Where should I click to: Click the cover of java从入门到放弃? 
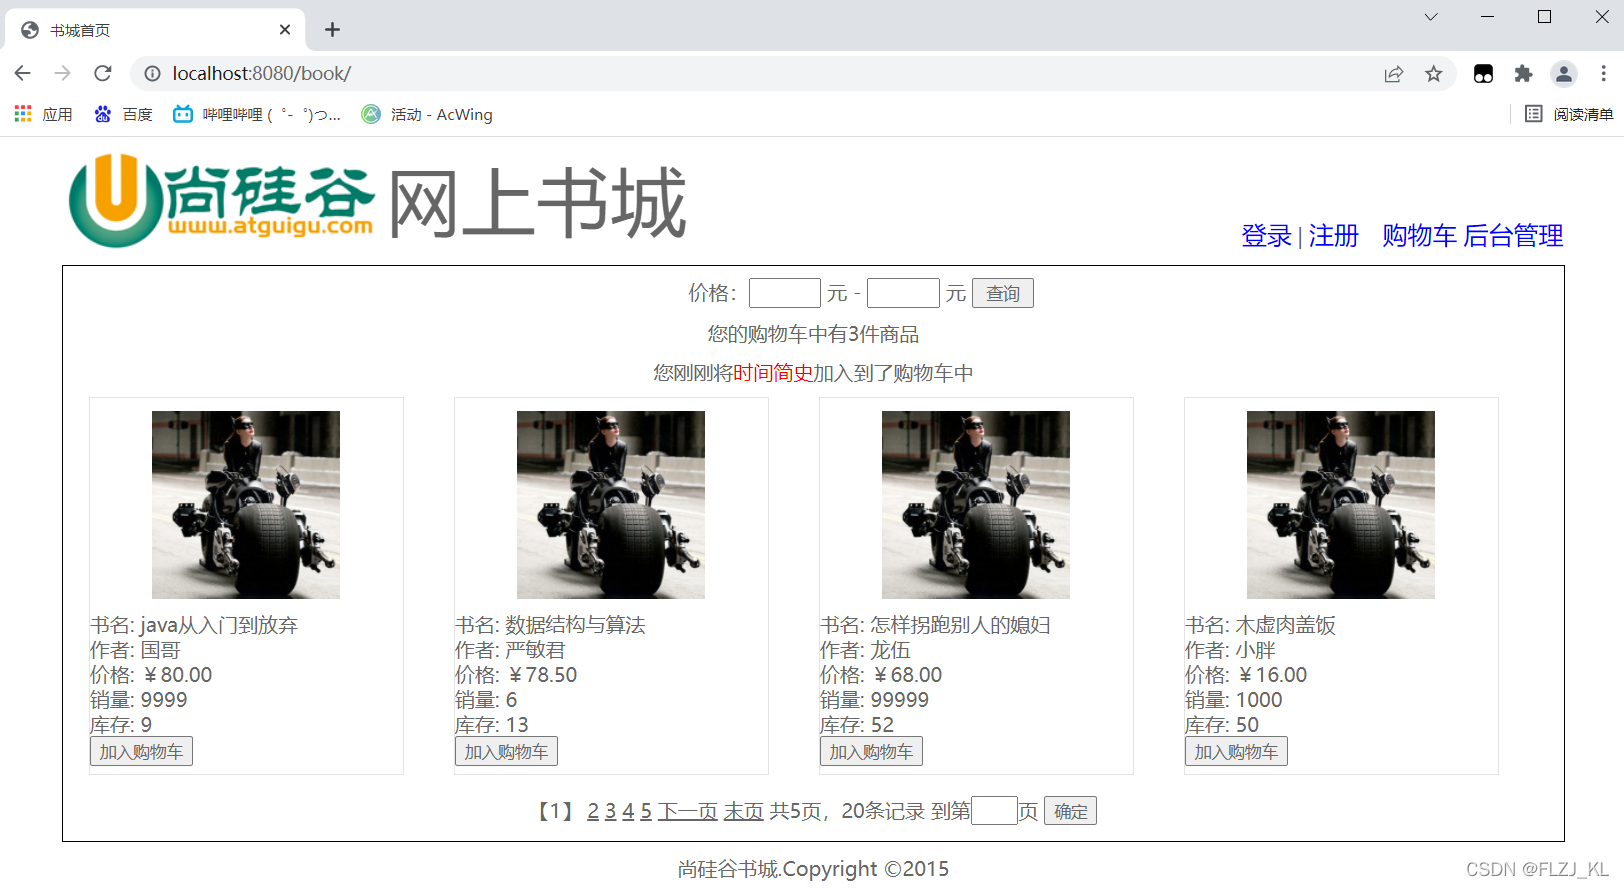[246, 505]
